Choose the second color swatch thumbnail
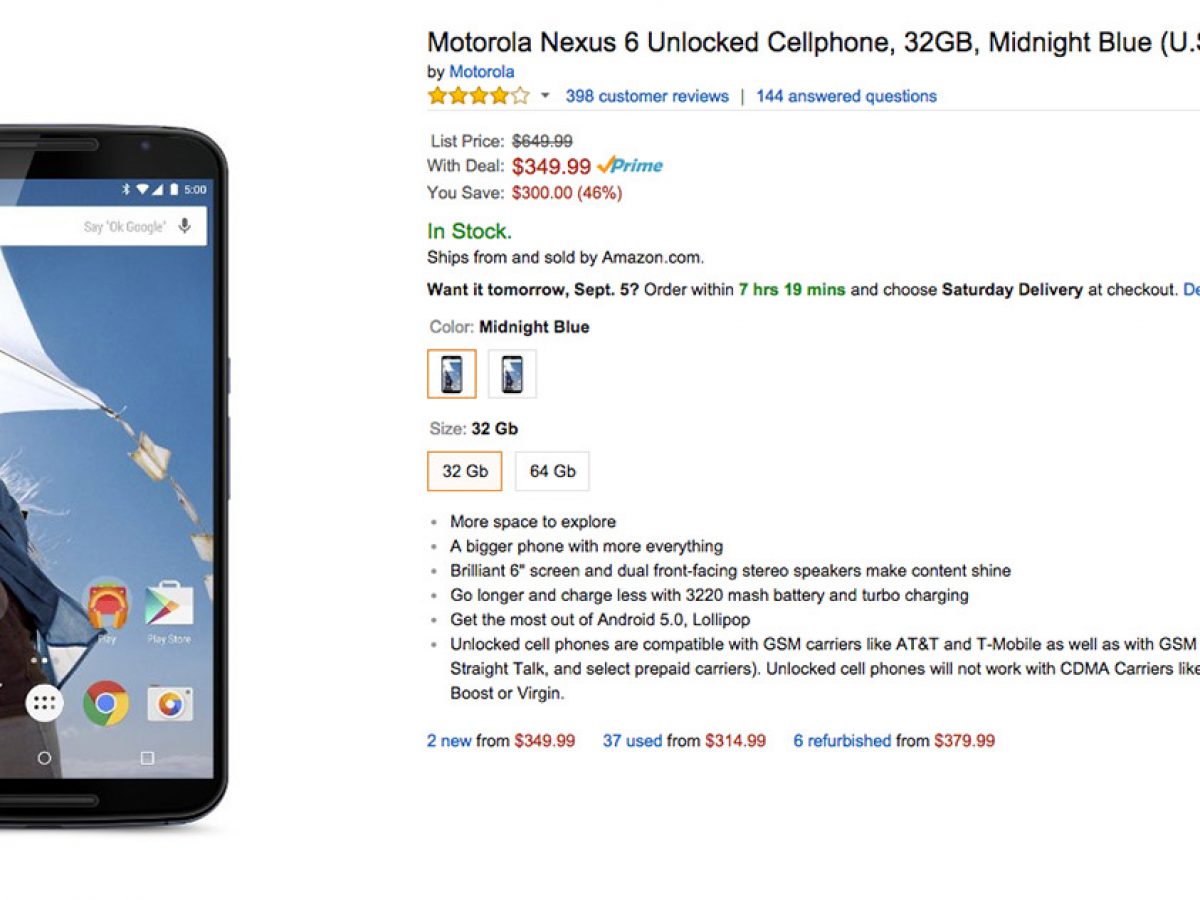Image resolution: width=1200 pixels, height=900 pixels. click(x=512, y=374)
